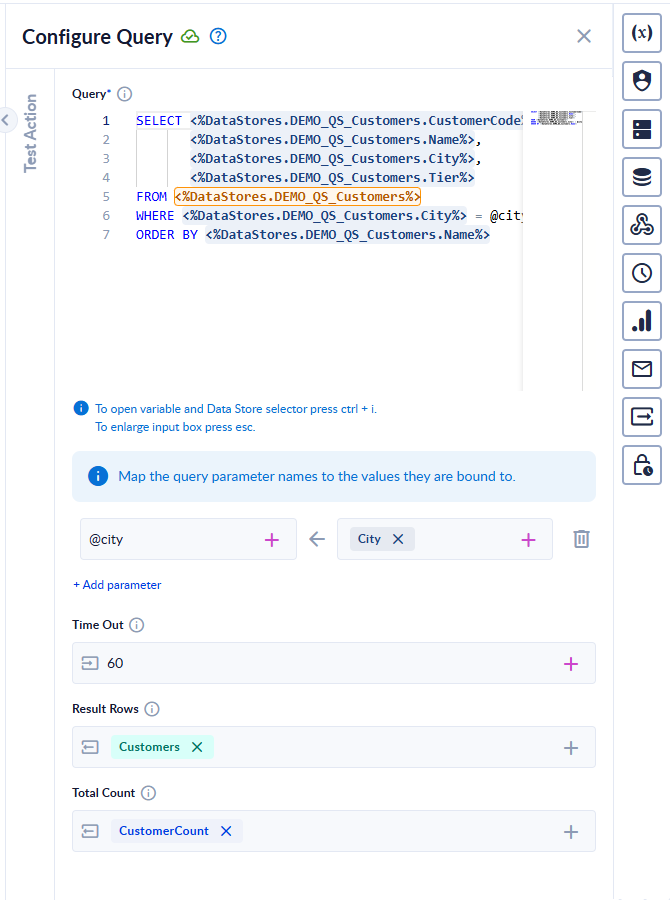
Task: Click the Time Out input type icon
Action: tap(90, 663)
